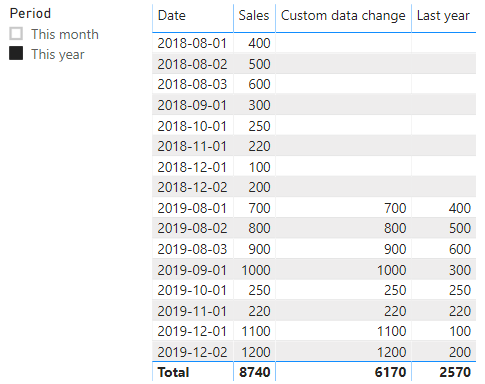
Task: Click the 2019-11-01 date cell
Action: 192,311
